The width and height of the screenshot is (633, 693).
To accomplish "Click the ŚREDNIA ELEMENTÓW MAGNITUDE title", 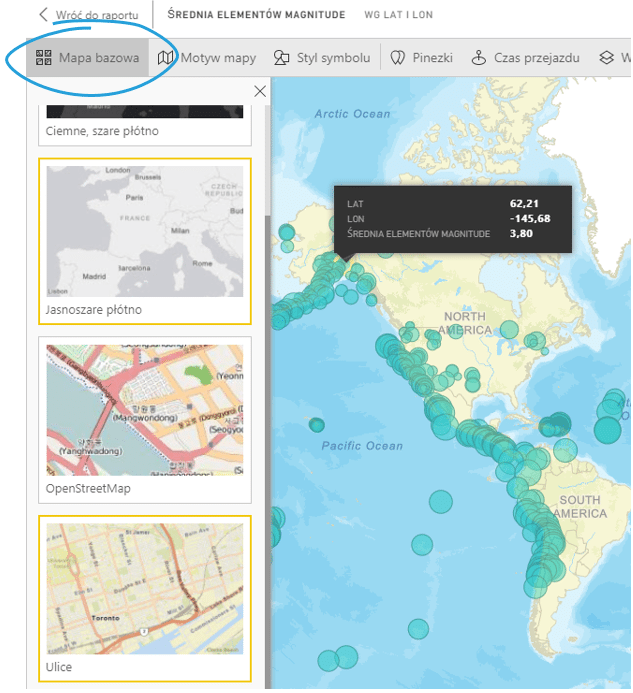I will pos(256,15).
